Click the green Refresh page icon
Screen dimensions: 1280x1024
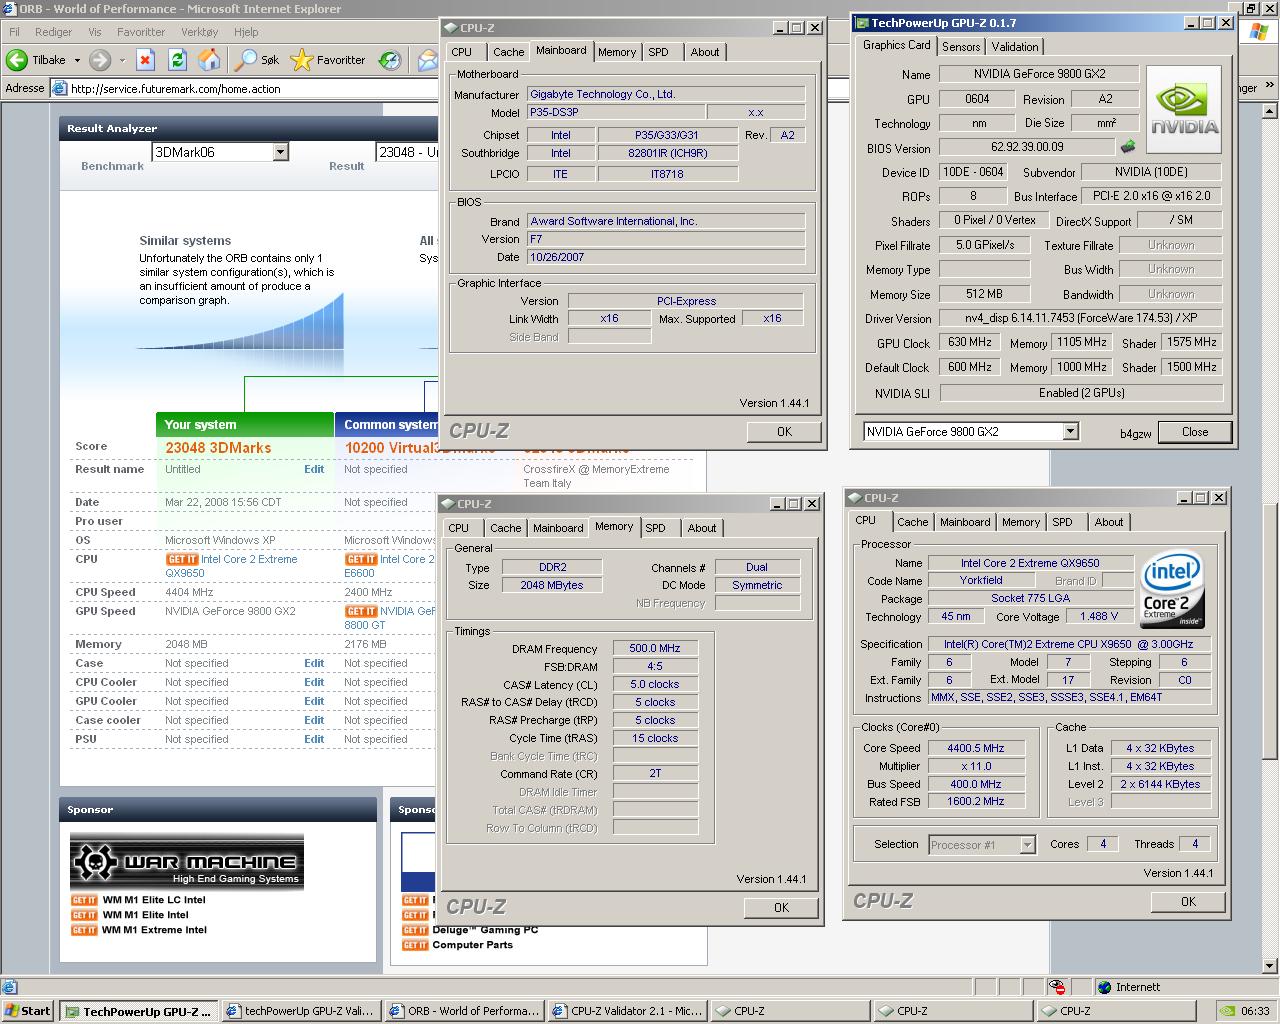point(177,60)
